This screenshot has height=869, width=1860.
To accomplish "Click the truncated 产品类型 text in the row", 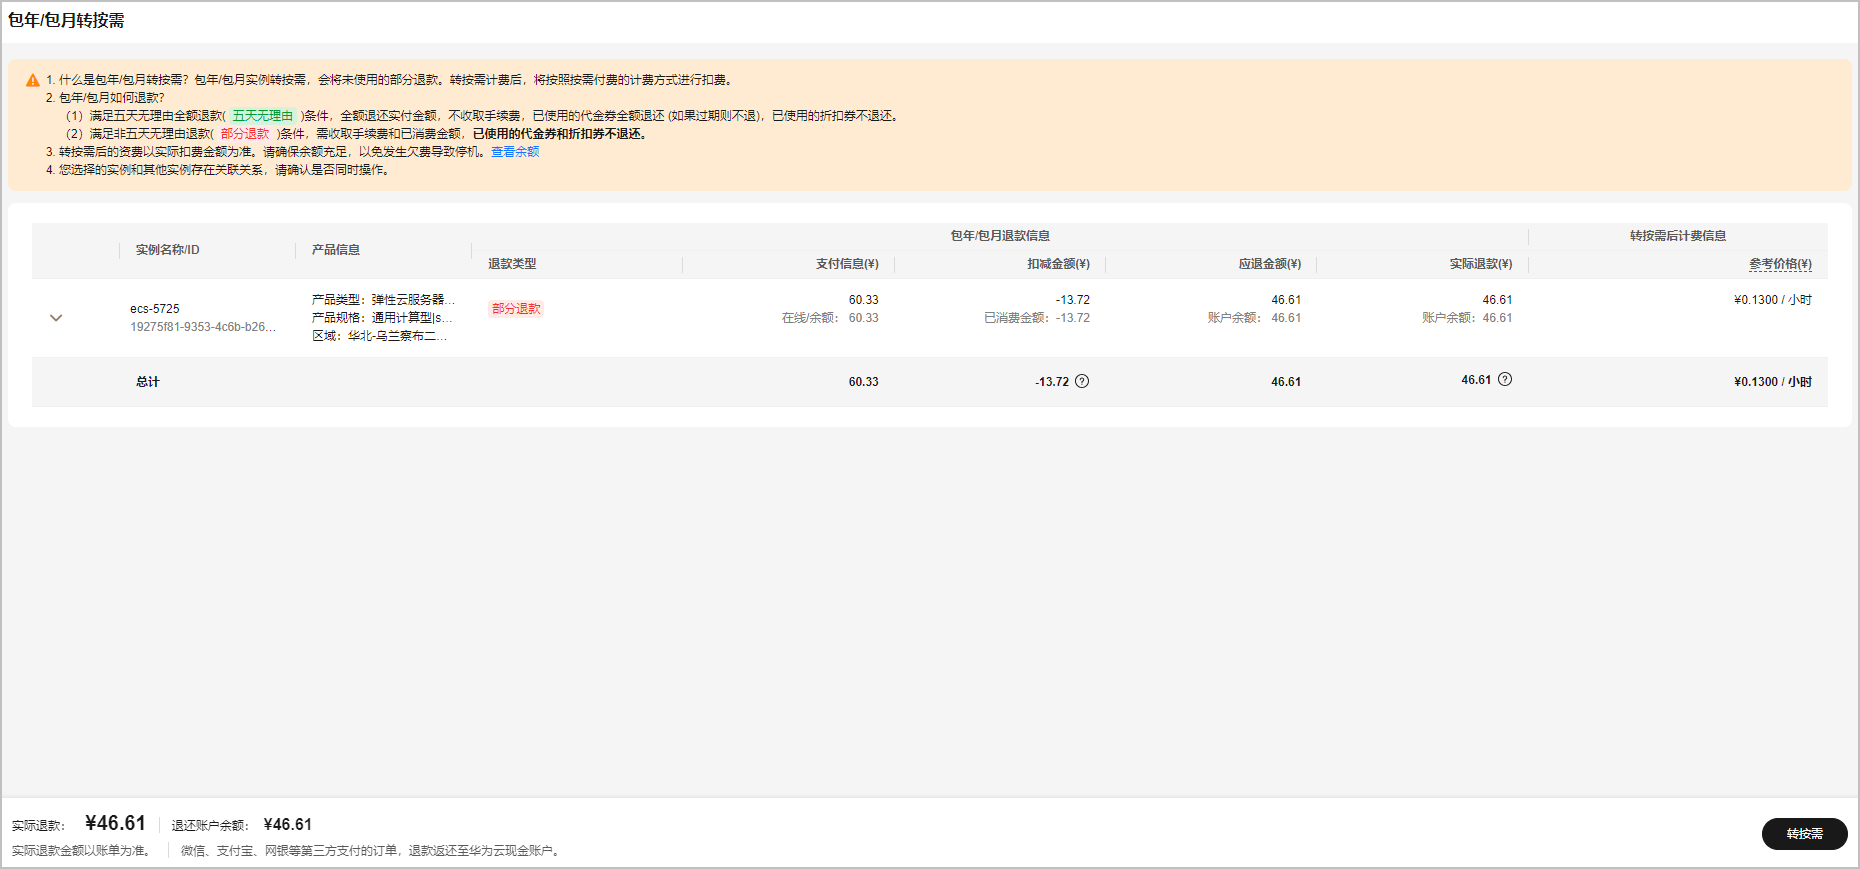I will coord(383,300).
